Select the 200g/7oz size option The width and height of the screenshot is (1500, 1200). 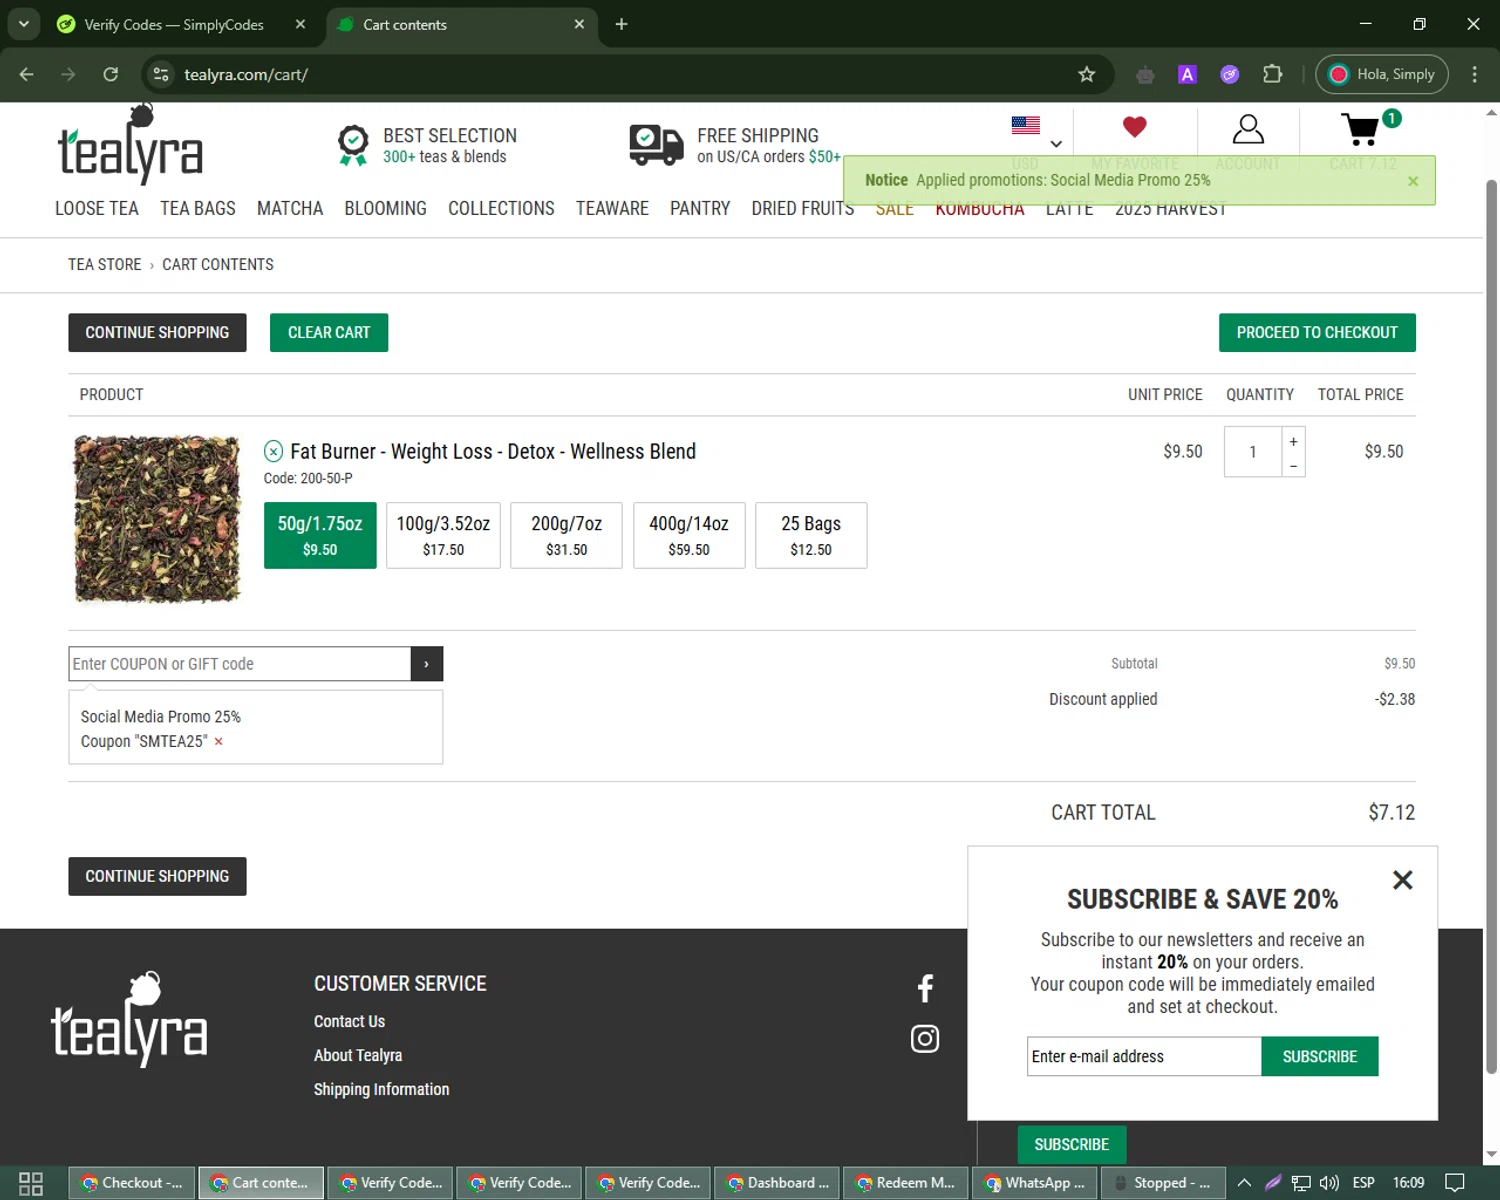[566, 535]
